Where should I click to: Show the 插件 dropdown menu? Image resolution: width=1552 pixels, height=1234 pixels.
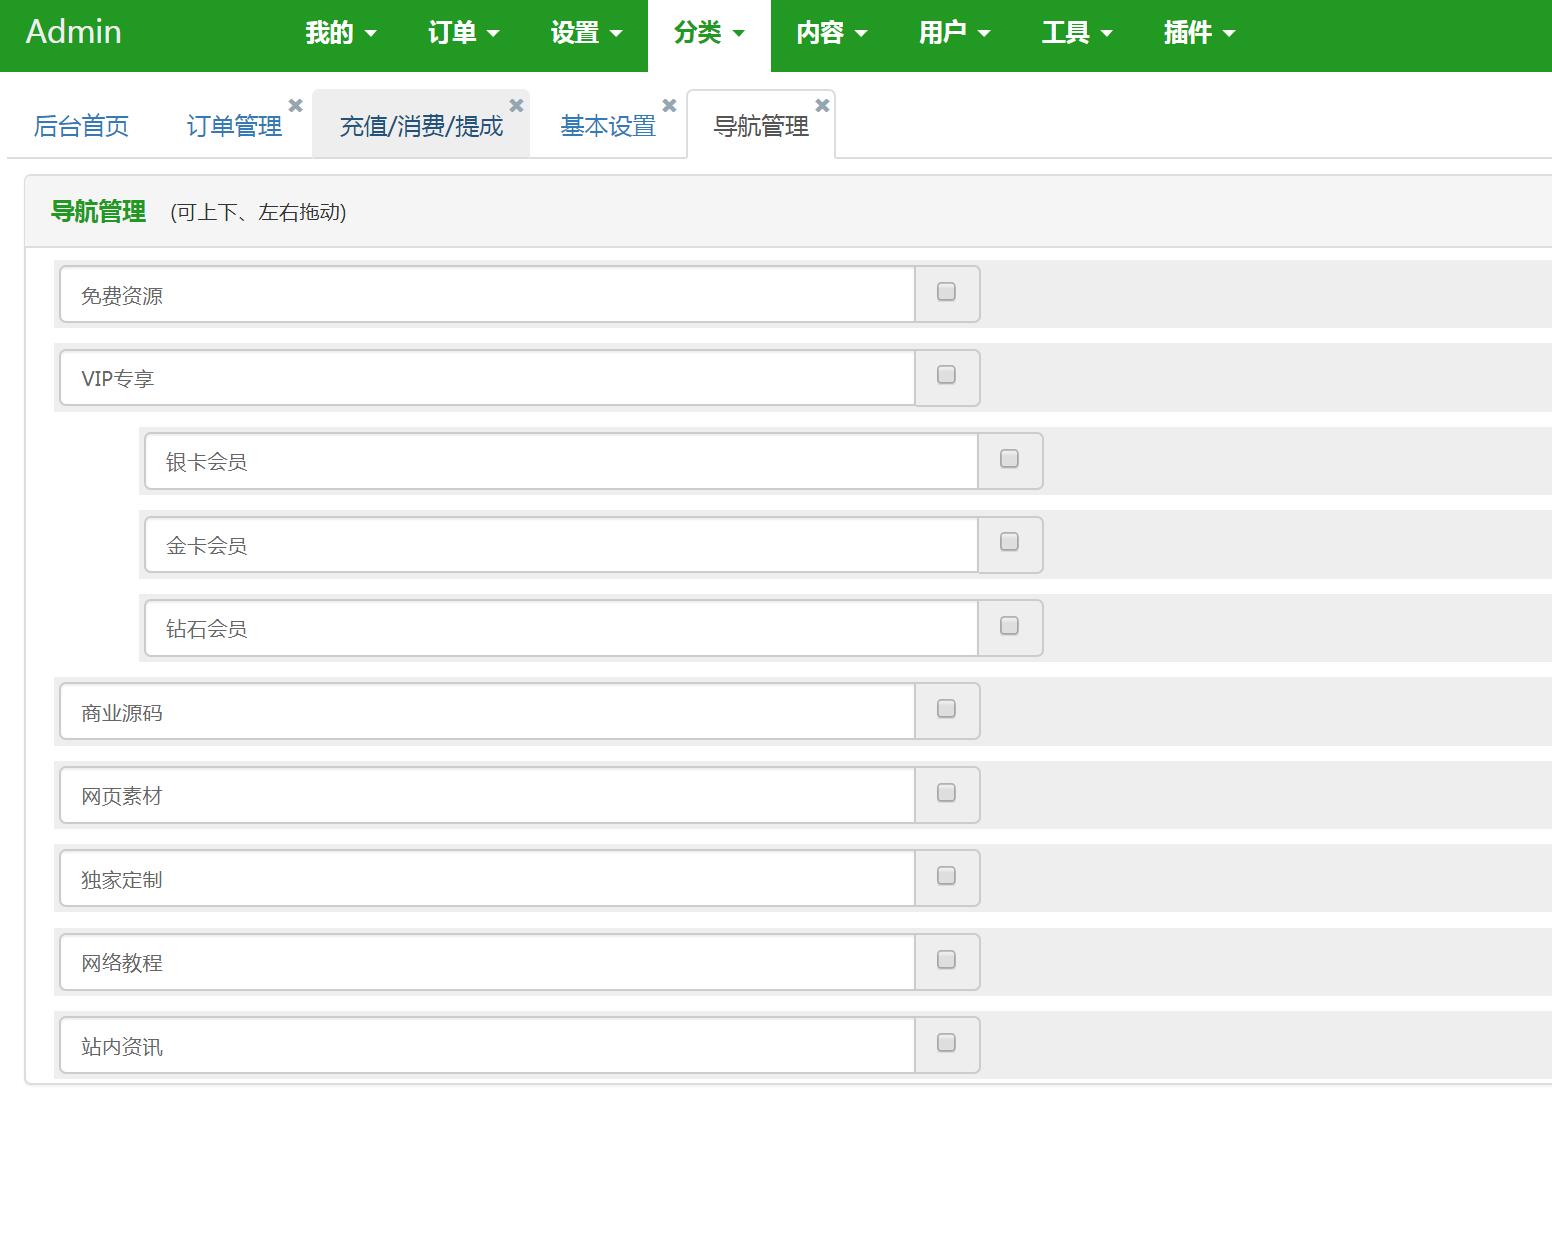point(1200,33)
